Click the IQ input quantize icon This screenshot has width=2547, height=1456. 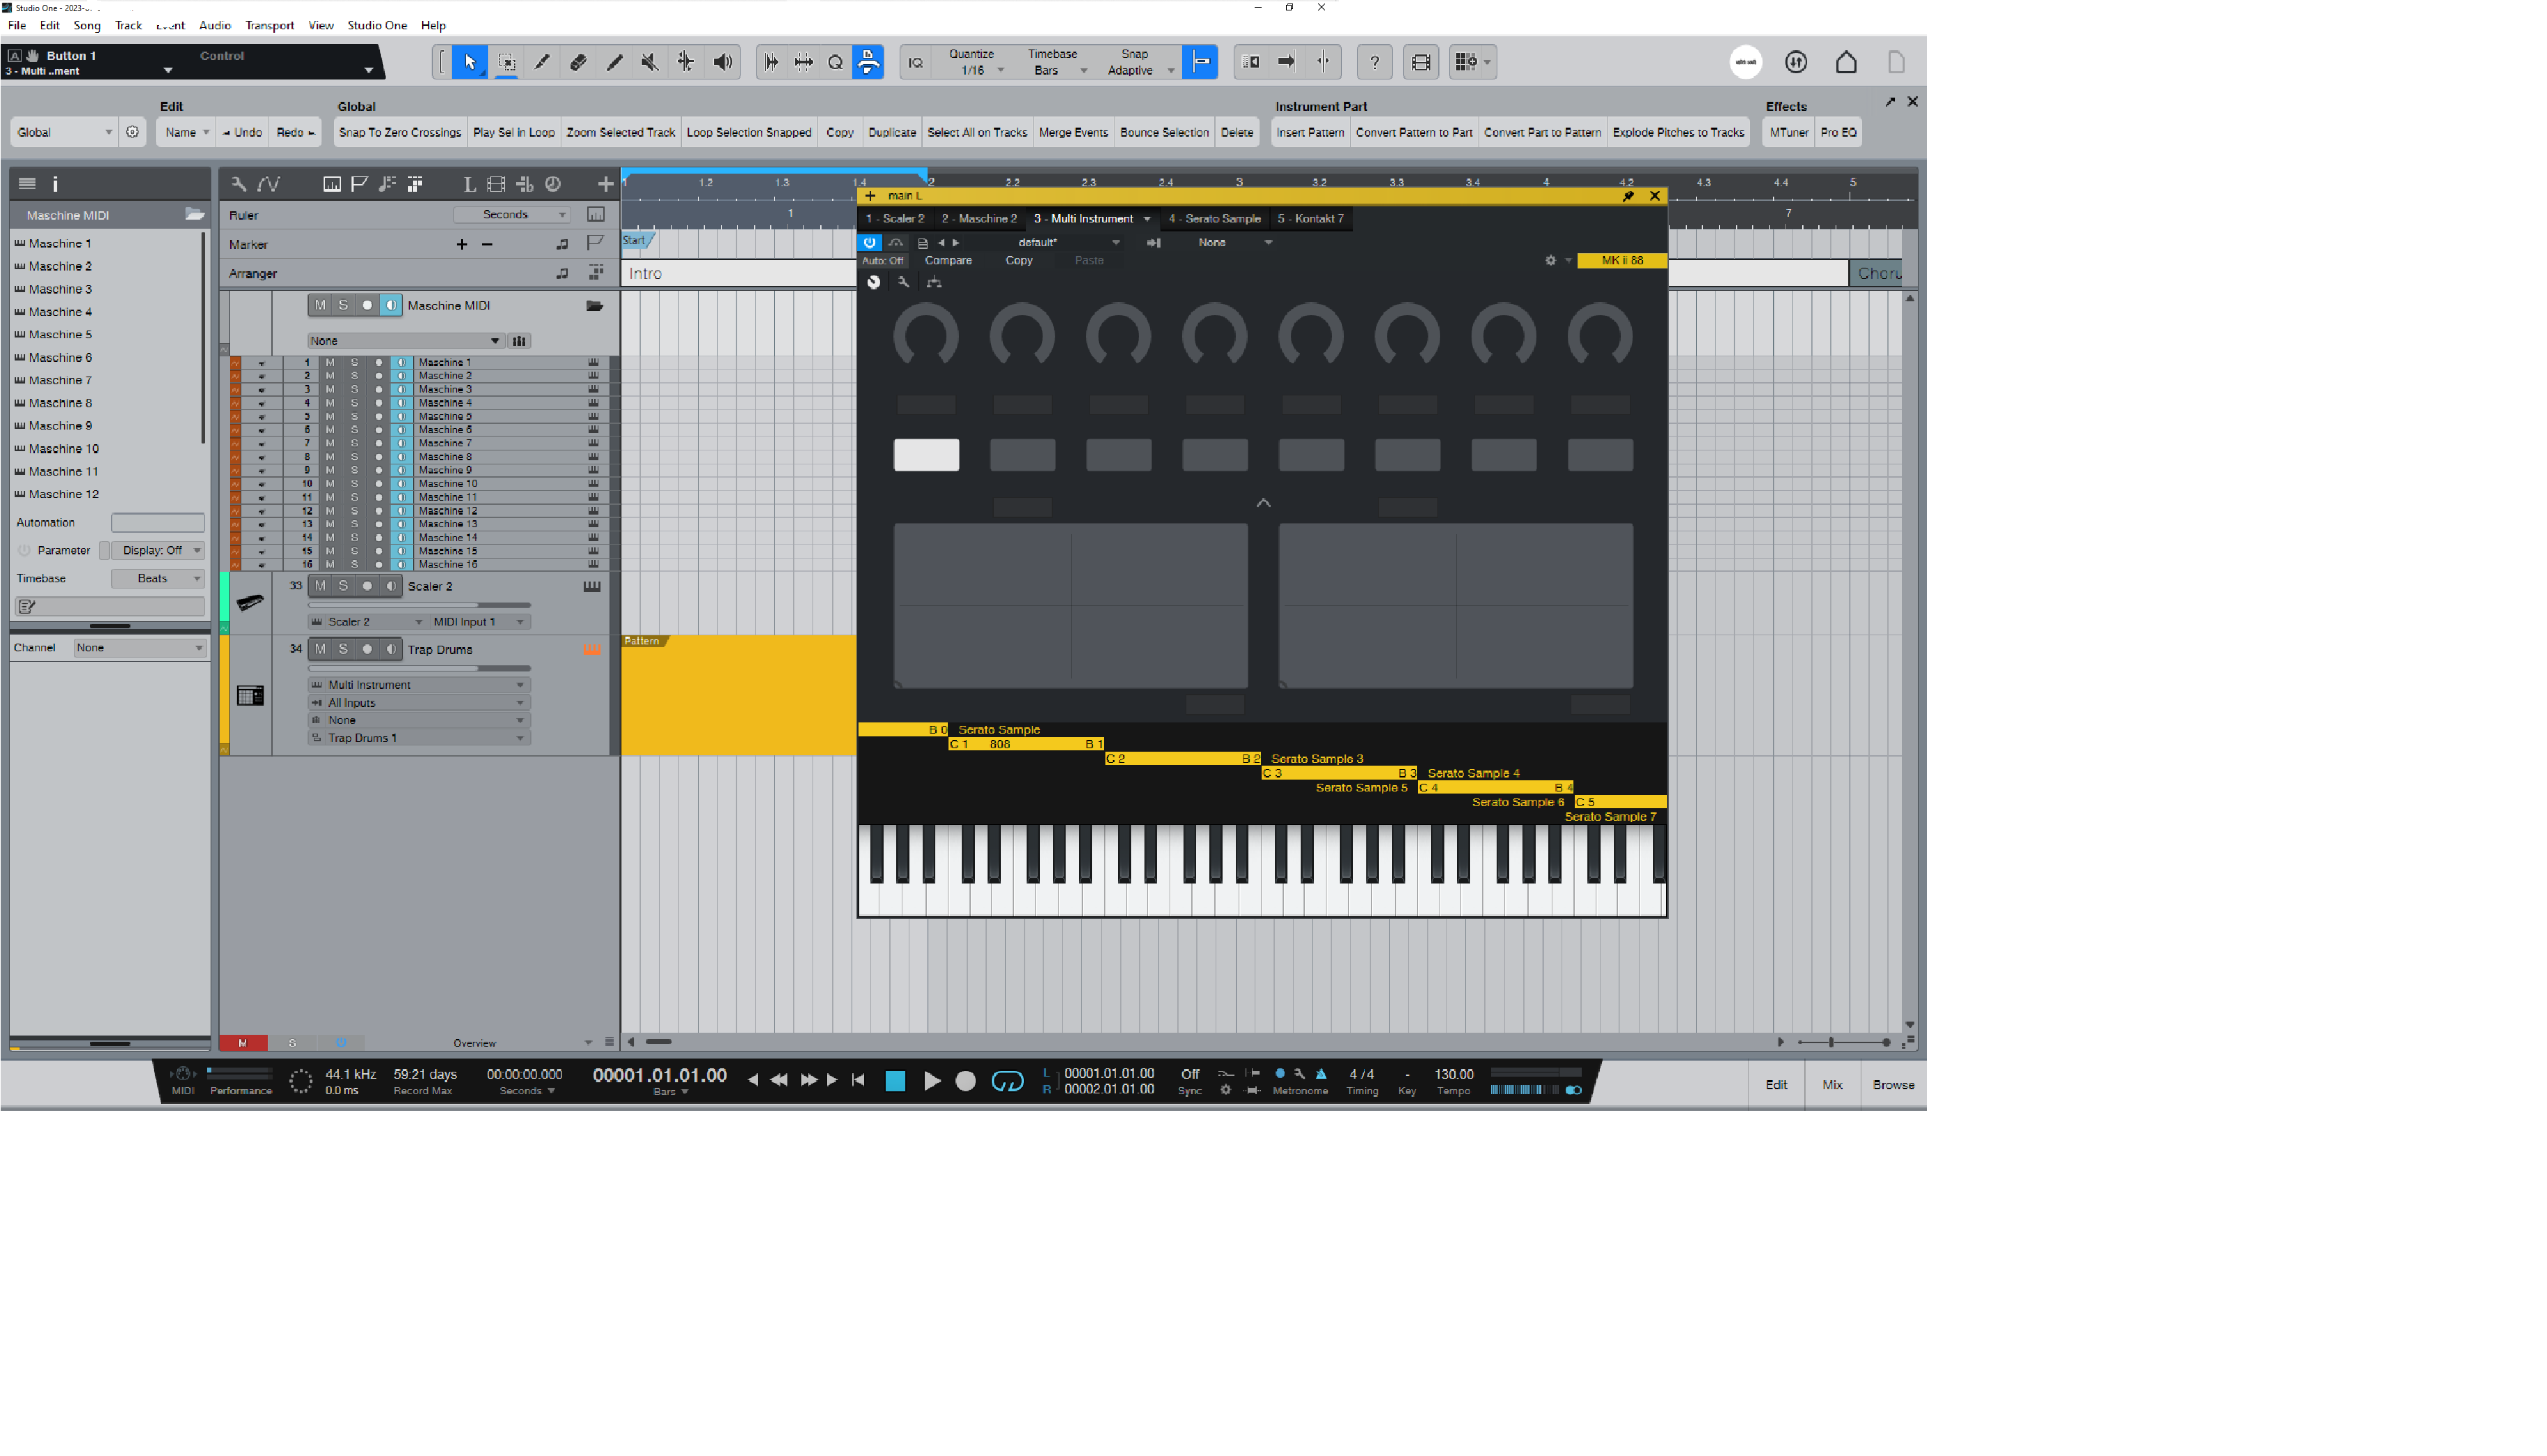(915, 62)
